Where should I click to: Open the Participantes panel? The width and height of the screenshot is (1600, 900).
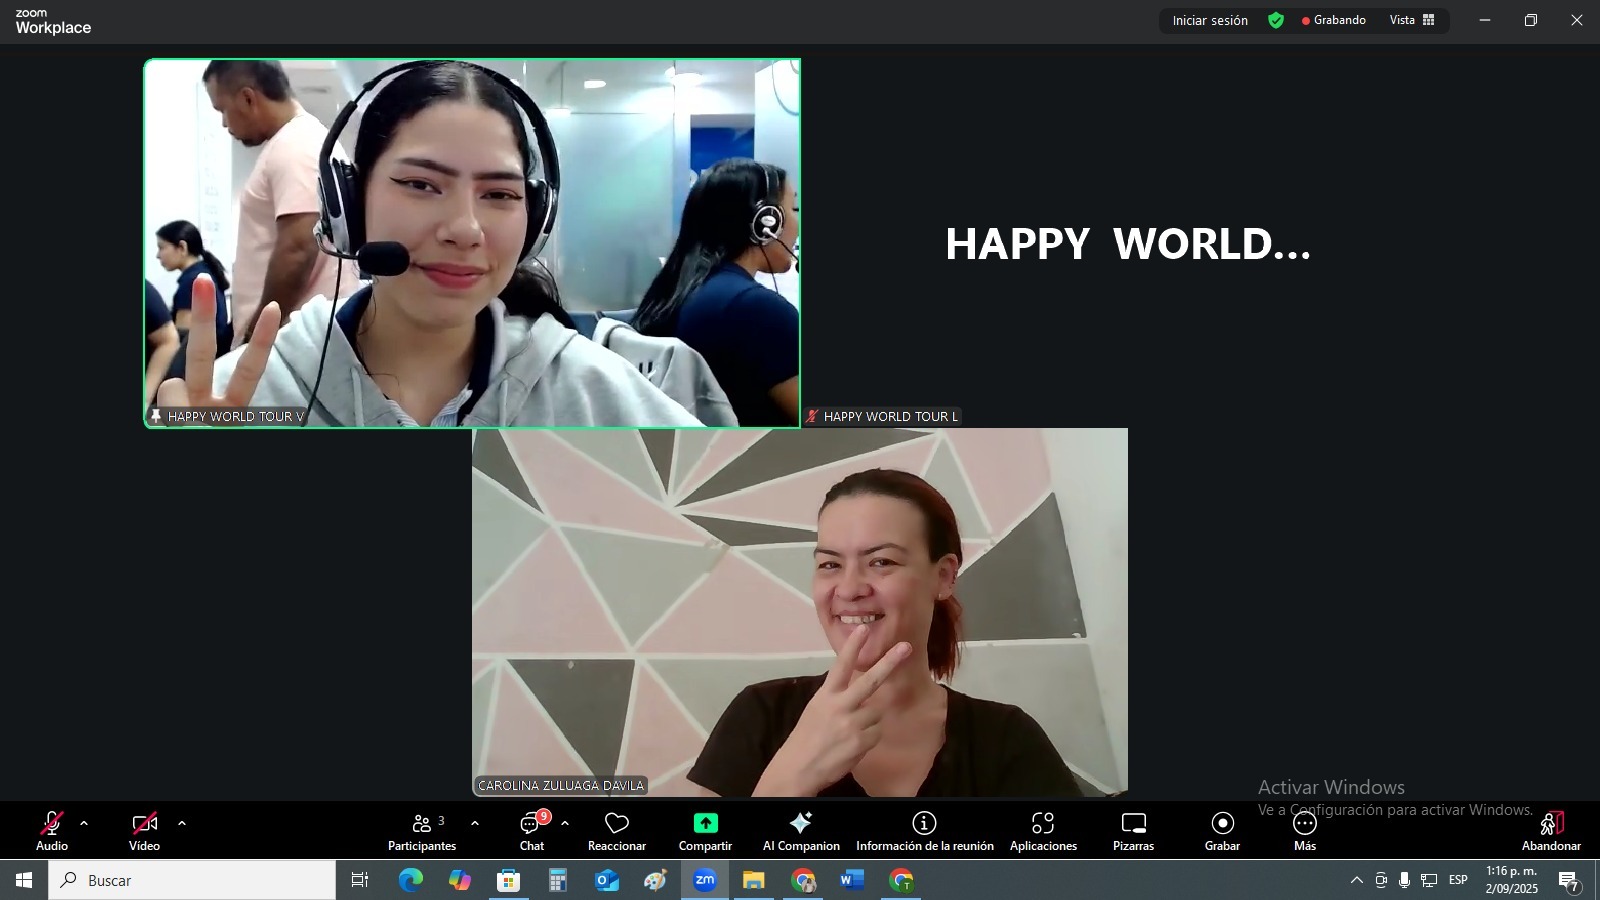(421, 824)
